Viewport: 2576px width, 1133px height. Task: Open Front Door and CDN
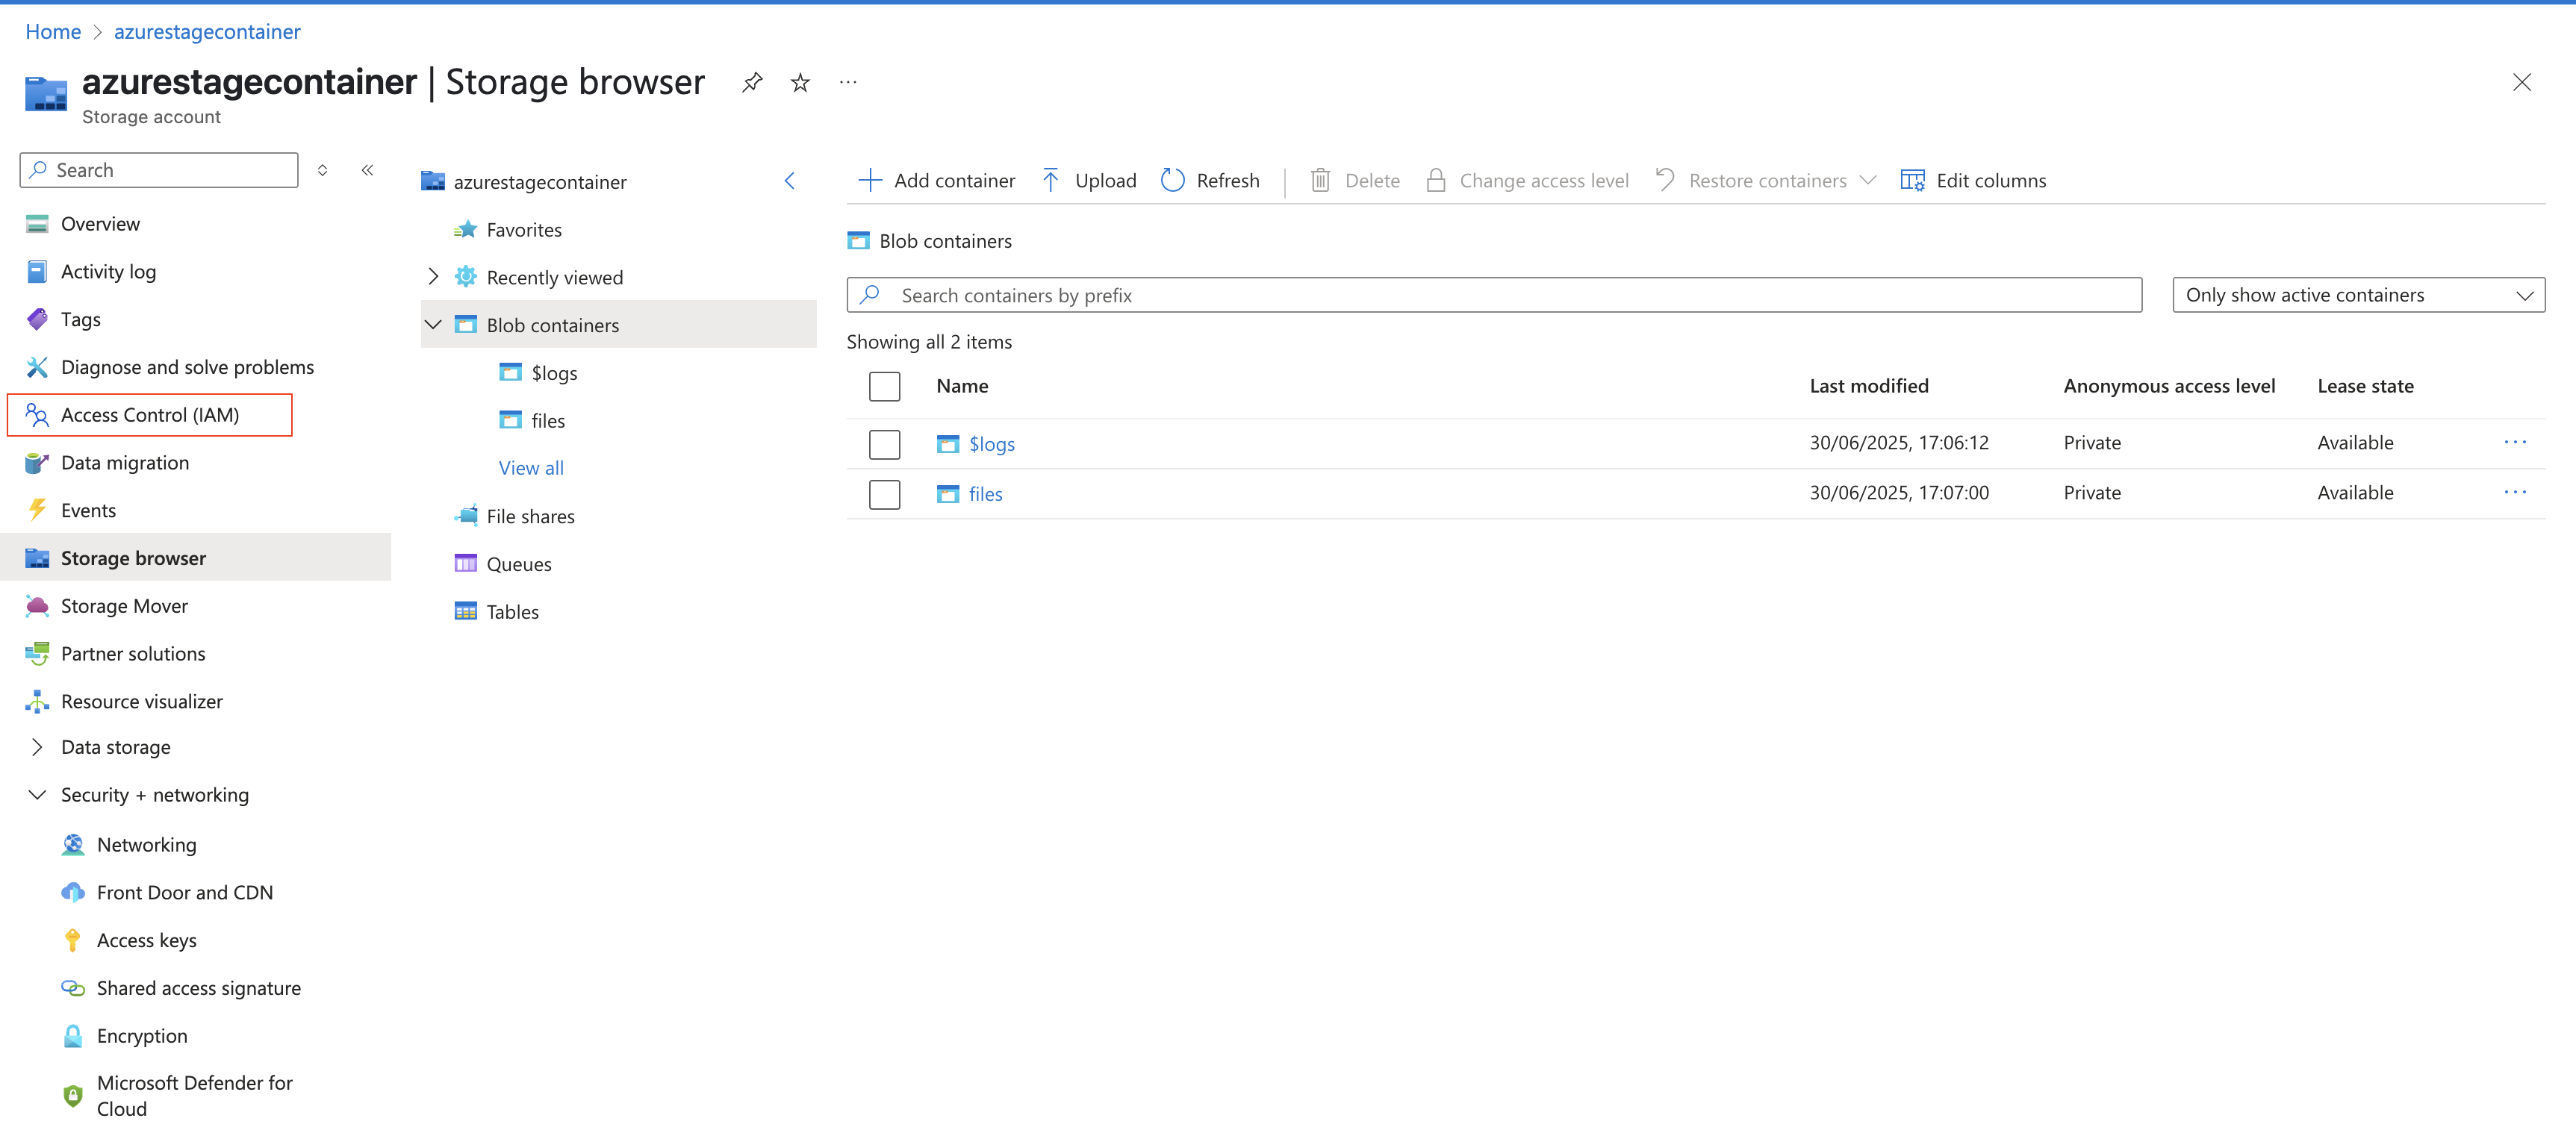click(184, 892)
